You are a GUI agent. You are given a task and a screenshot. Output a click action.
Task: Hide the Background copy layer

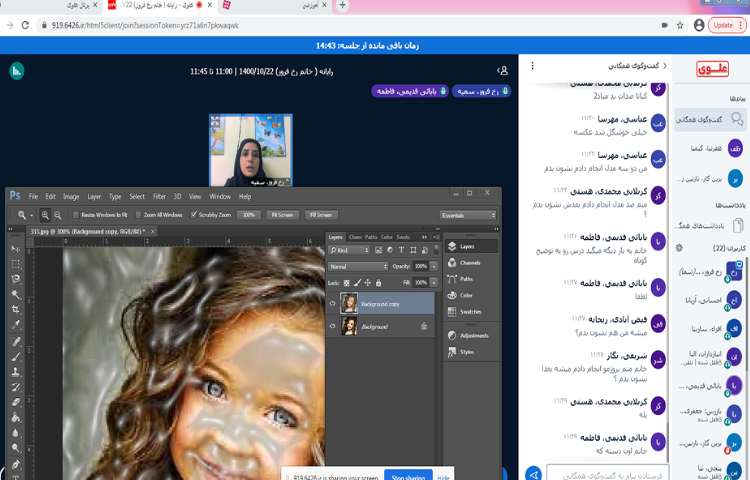pos(332,304)
